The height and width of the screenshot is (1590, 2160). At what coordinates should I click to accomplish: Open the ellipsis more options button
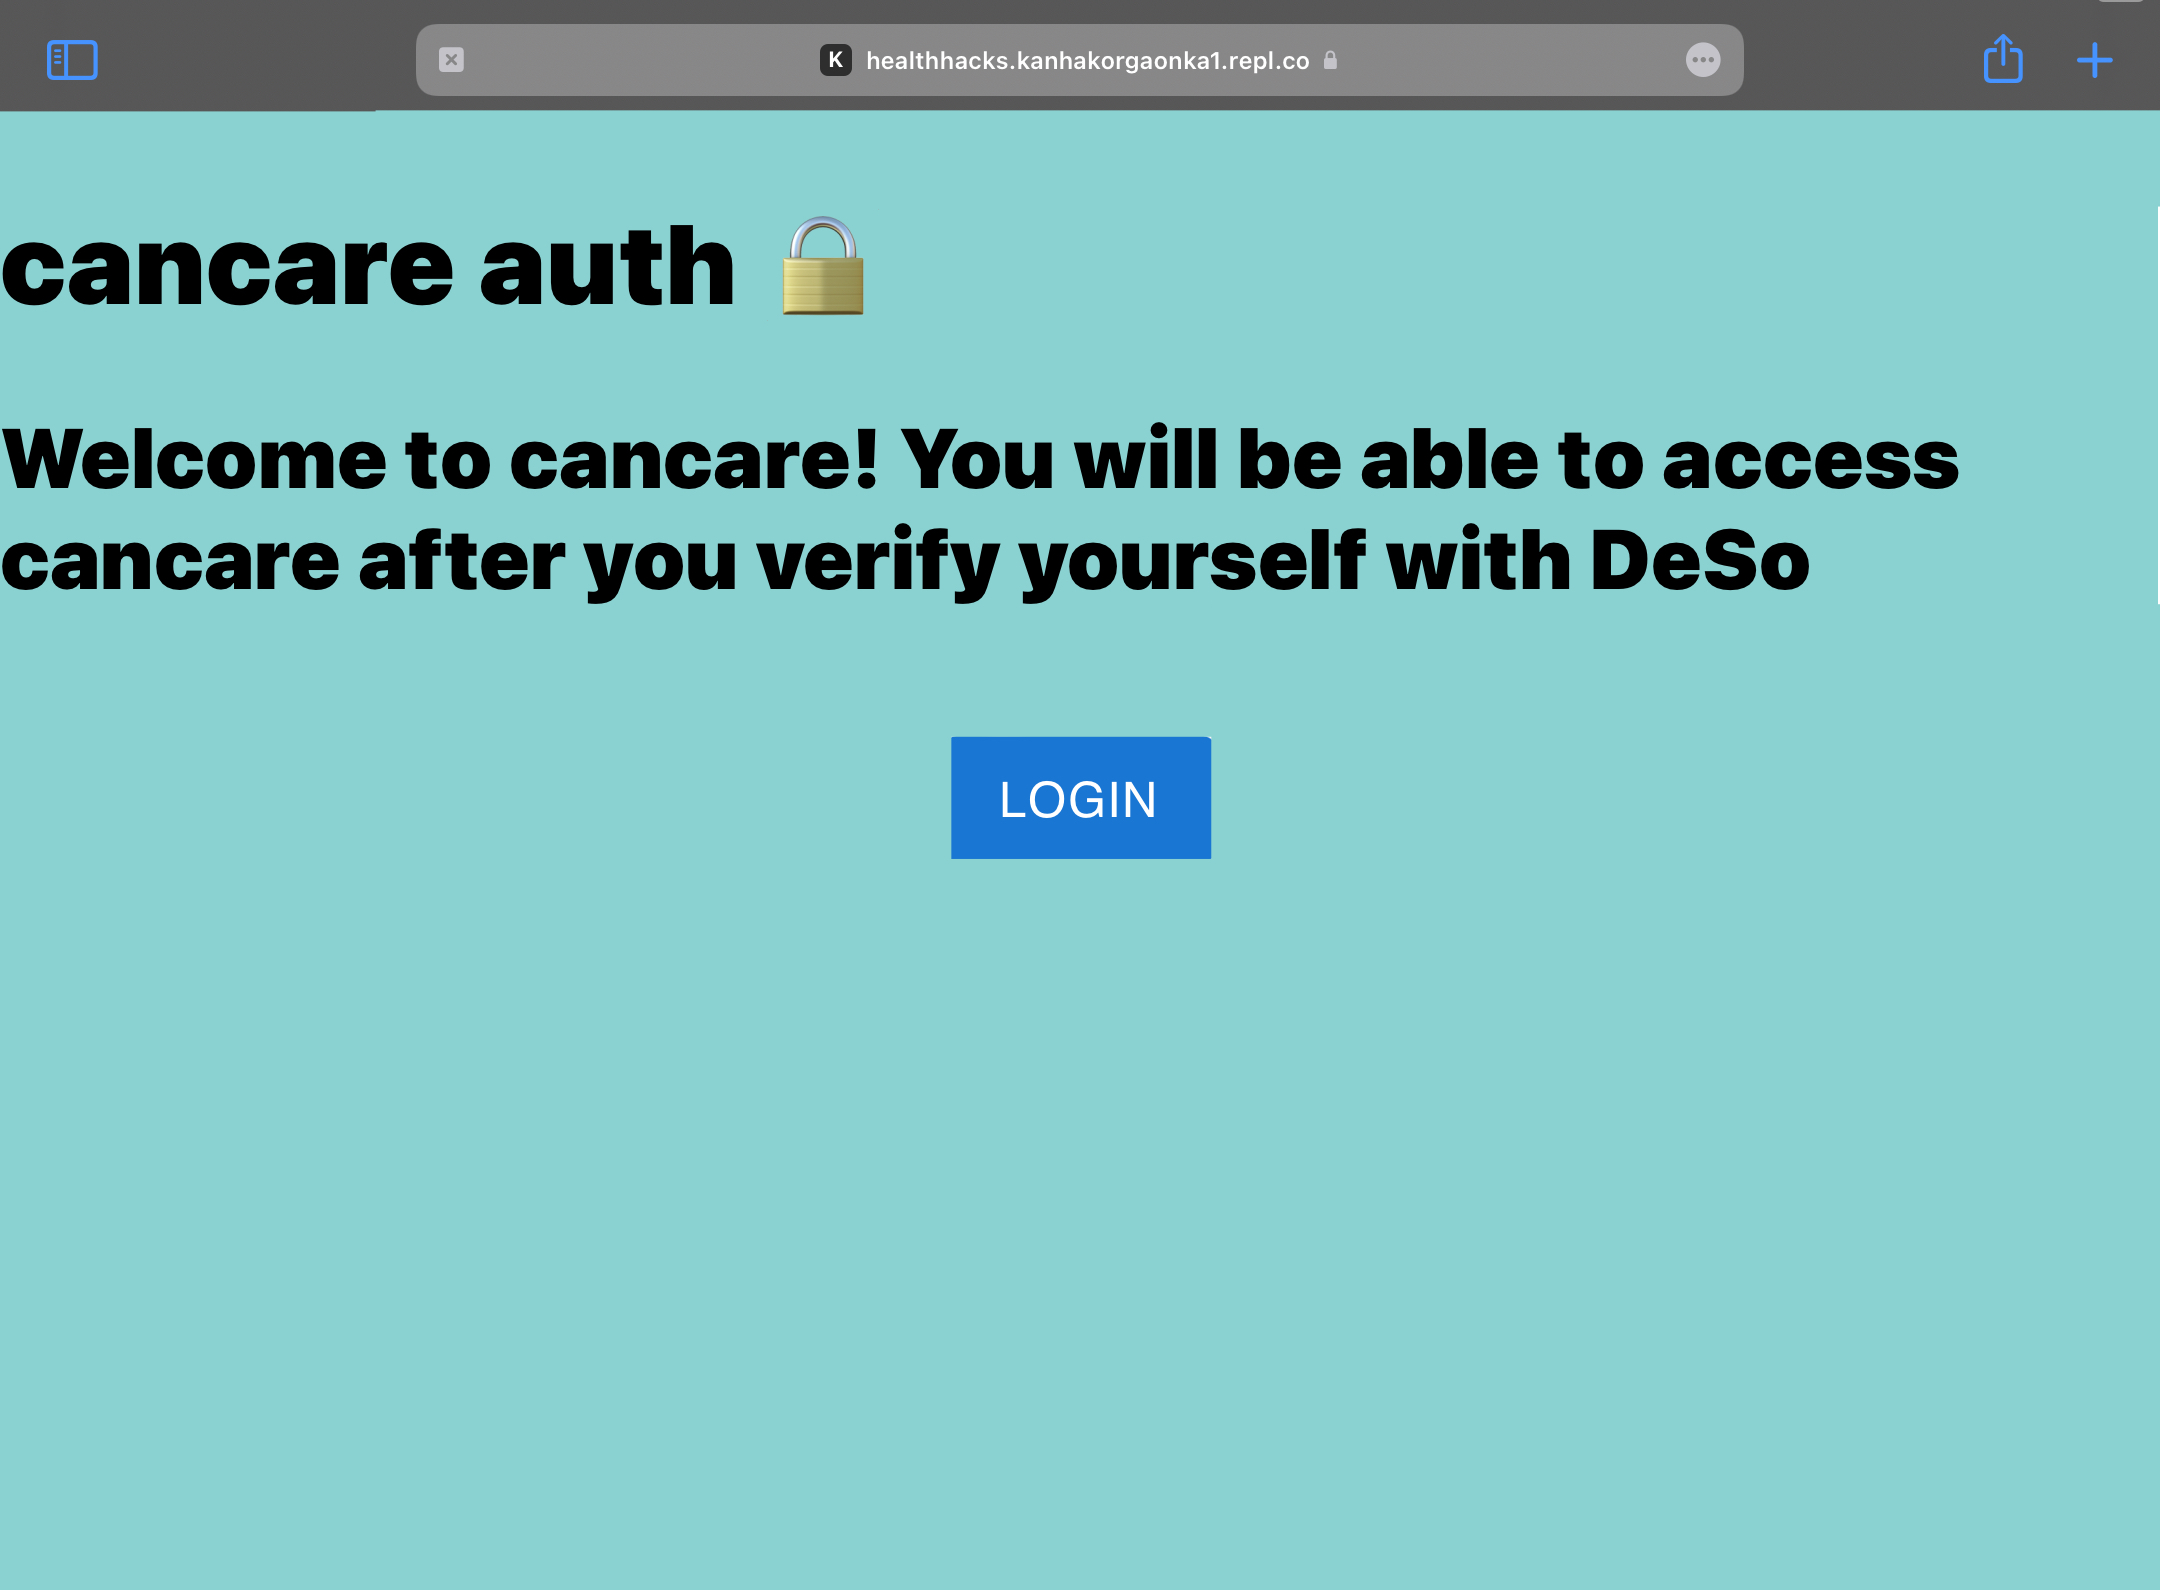pyautogui.click(x=1702, y=60)
